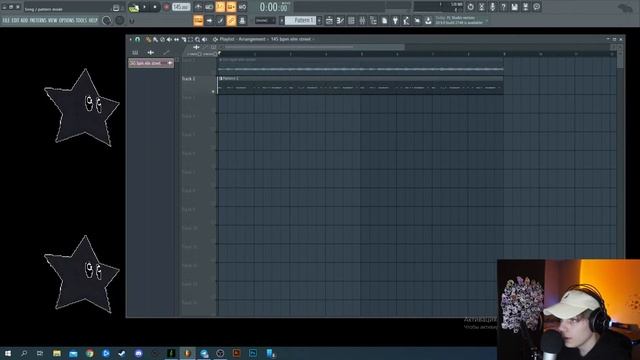Click the download arrow icon in toolbar
Screen dimensions: 640x360
coord(428,20)
